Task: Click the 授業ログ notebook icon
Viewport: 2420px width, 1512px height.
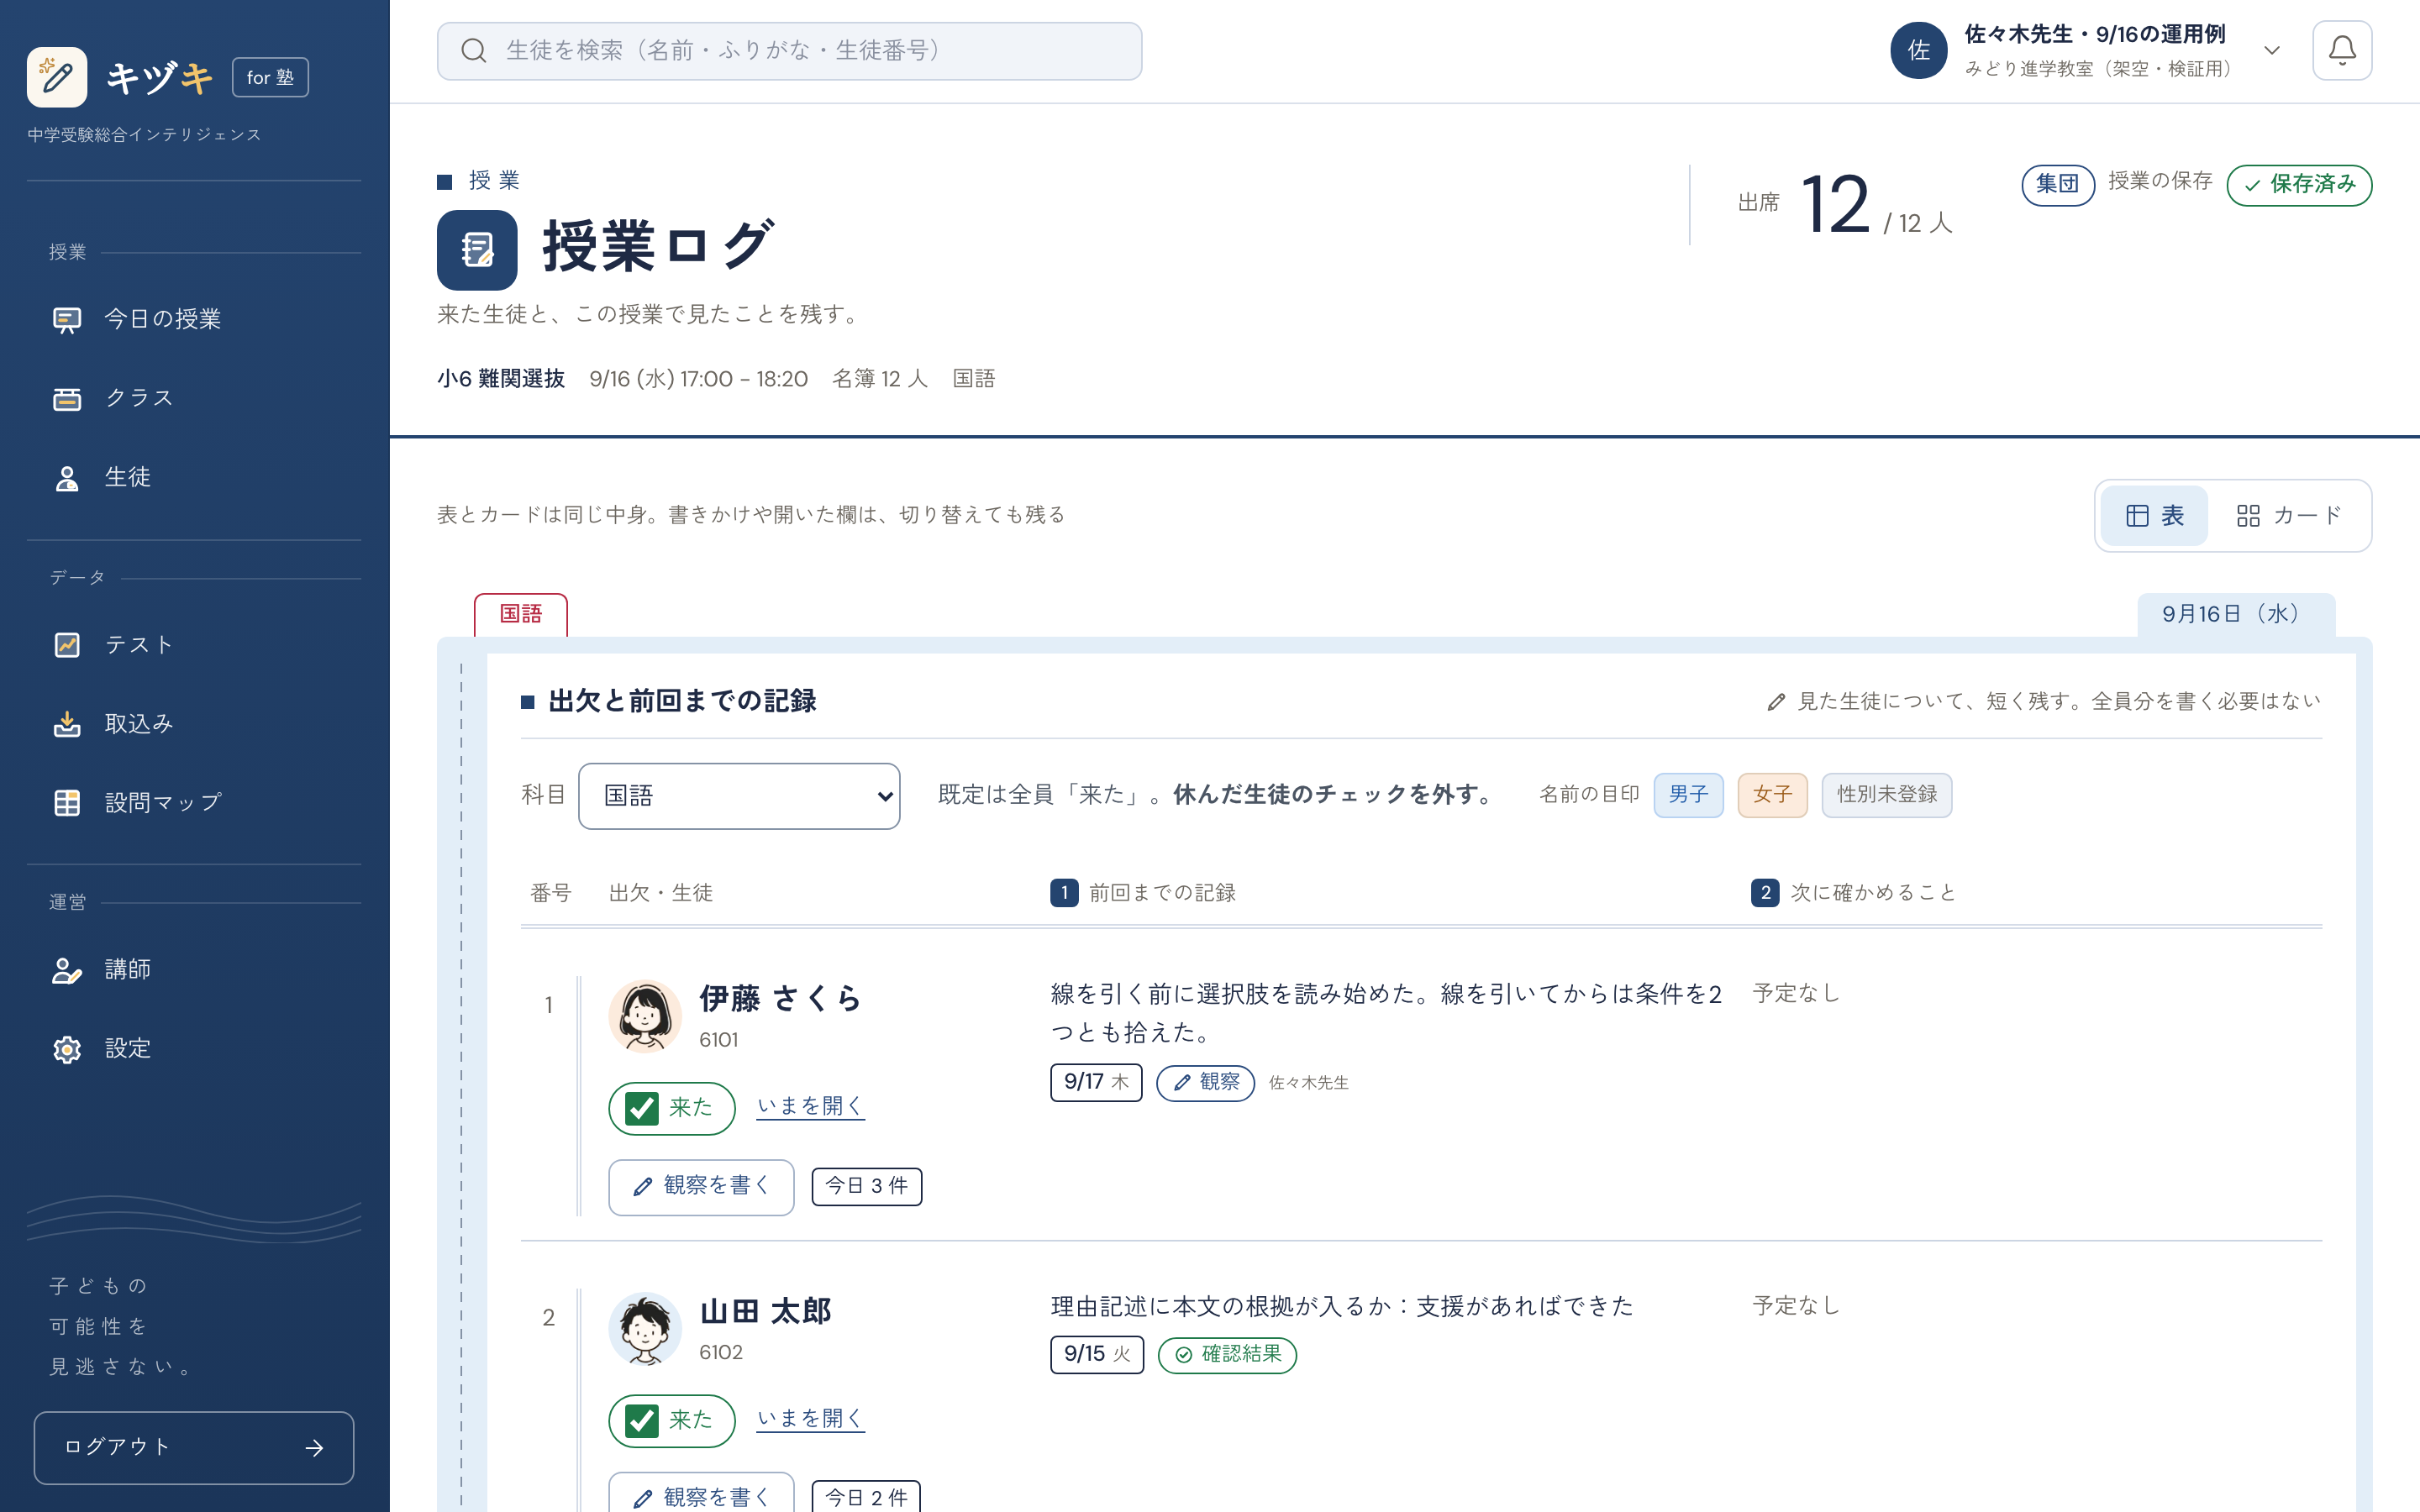Action: point(477,250)
